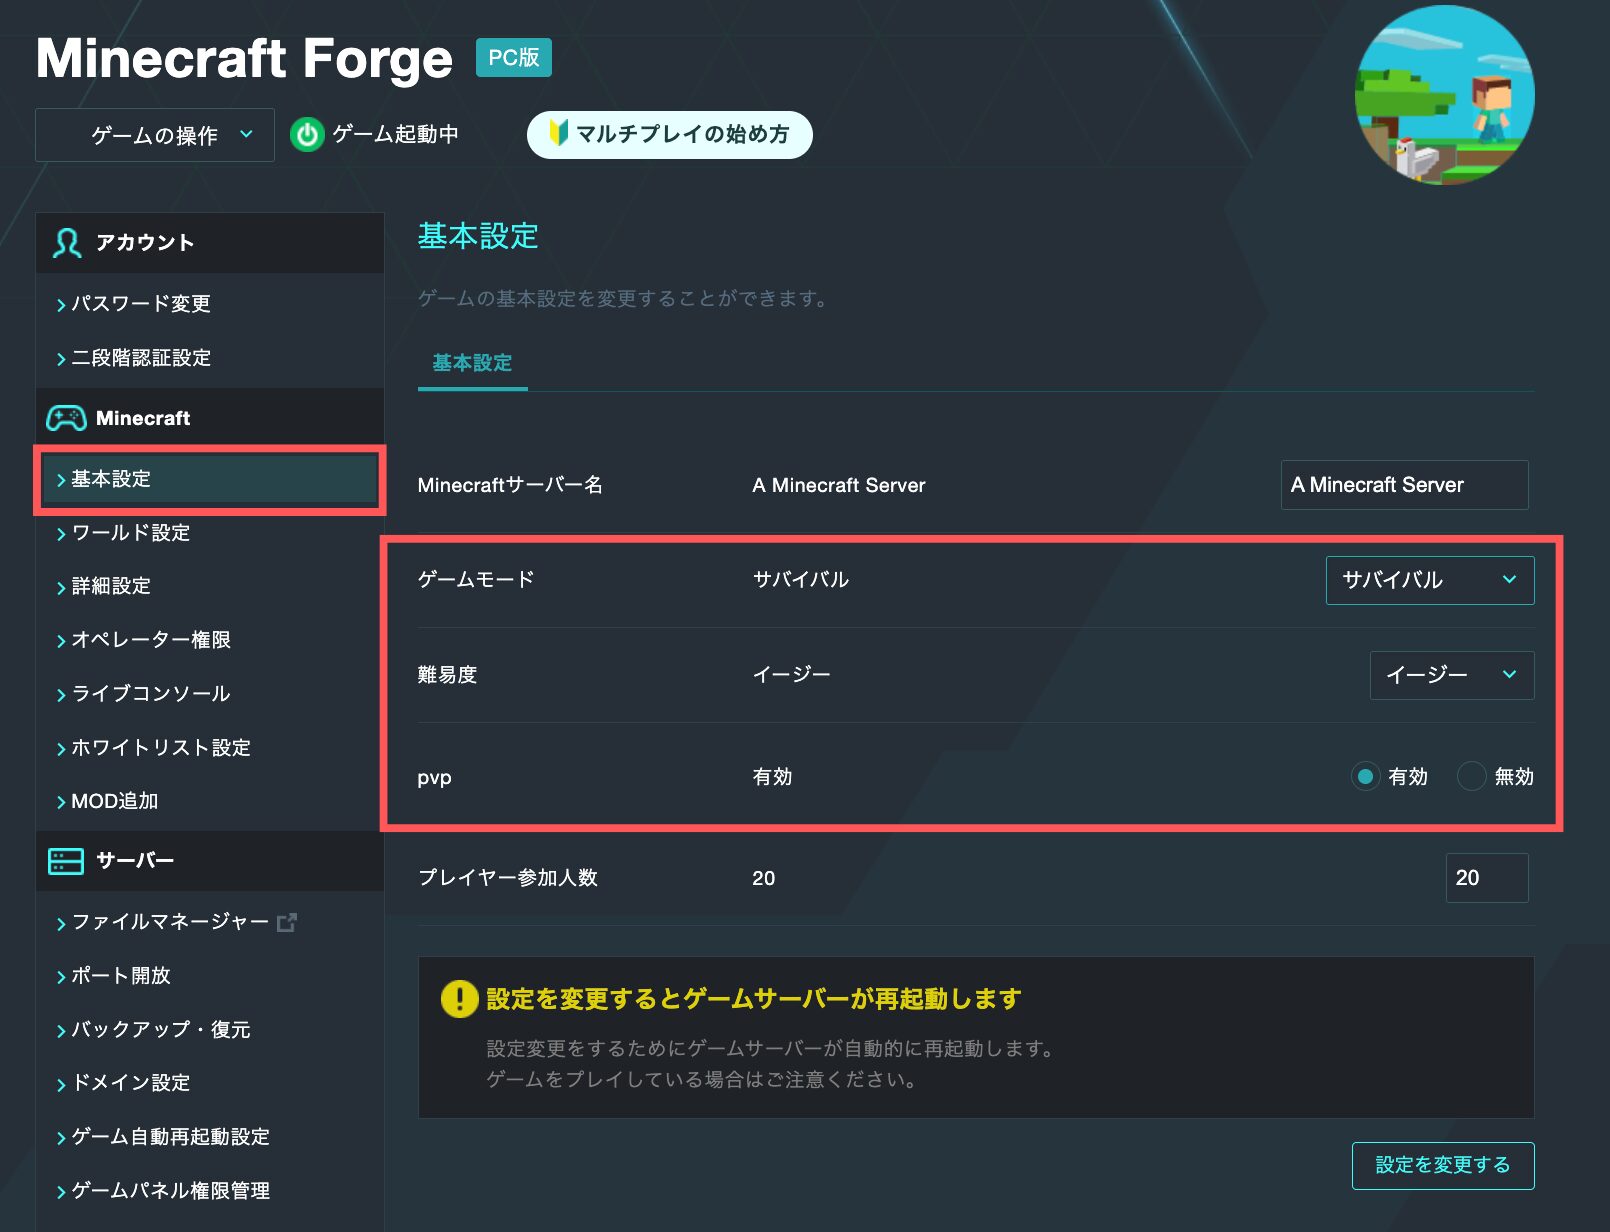The image size is (1610, 1232).
Task: Click the PC版 badge next to the title
Action: pyautogui.click(x=513, y=58)
